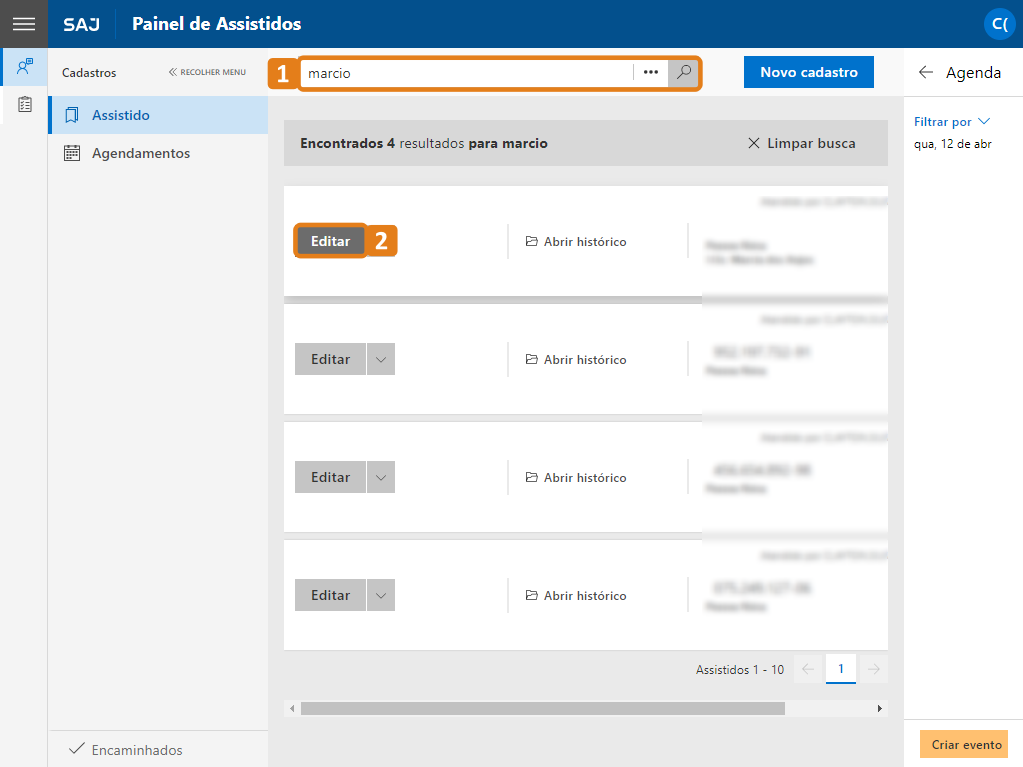Click the horizontal scrollbar thumb

tap(543, 708)
